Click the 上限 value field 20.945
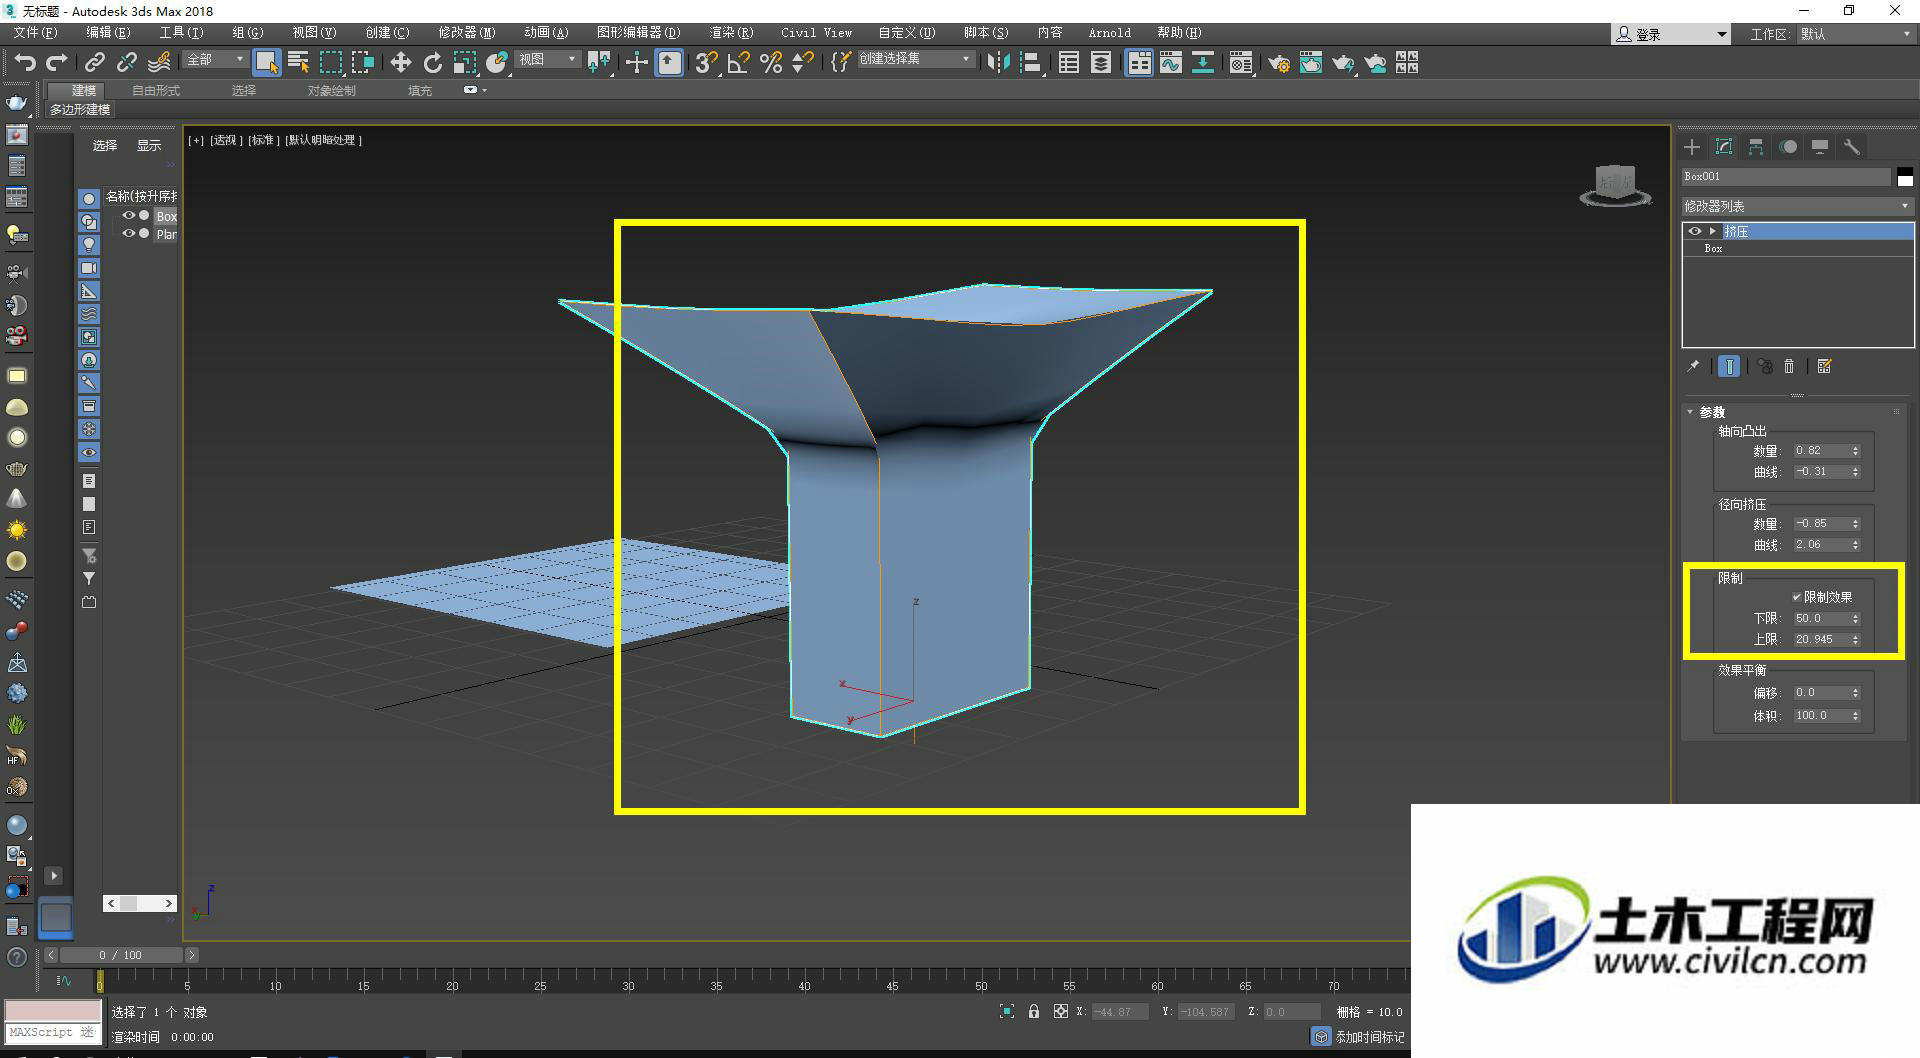This screenshot has height=1058, width=1920. click(x=1820, y=640)
